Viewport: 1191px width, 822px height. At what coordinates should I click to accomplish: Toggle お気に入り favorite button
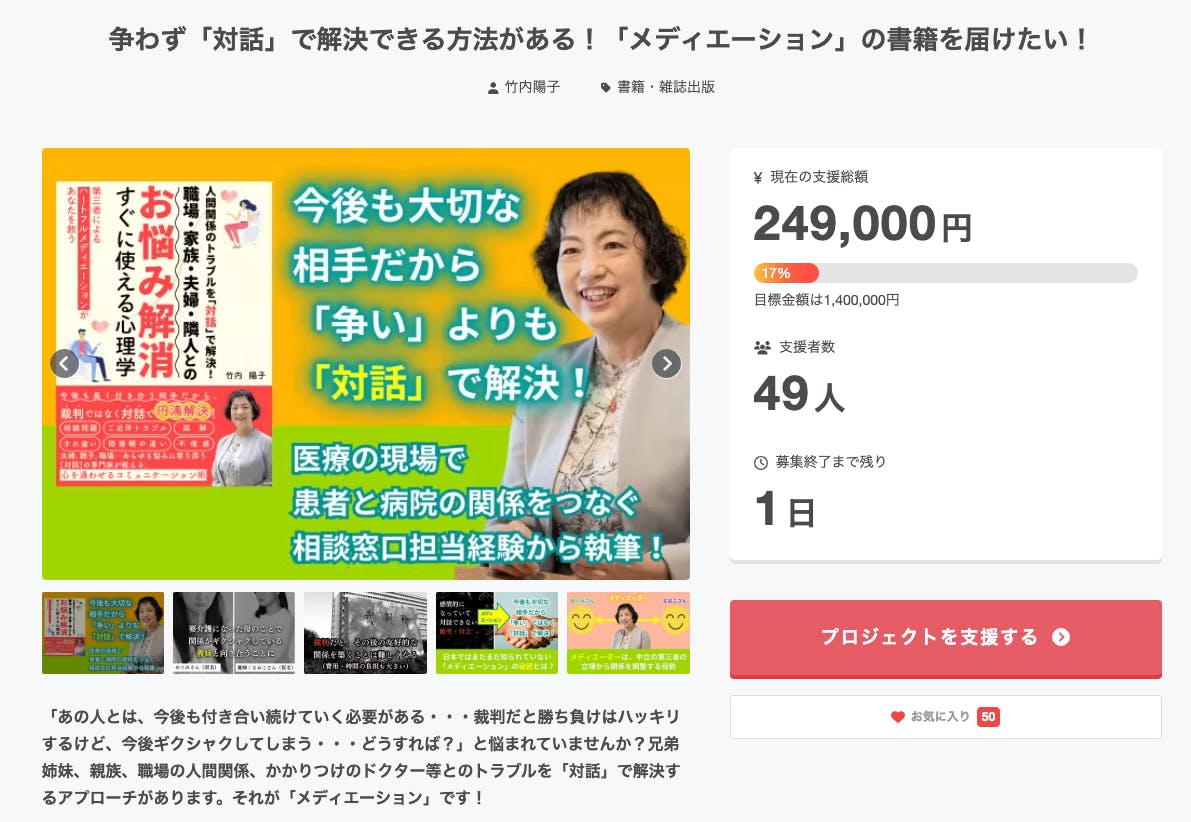946,716
